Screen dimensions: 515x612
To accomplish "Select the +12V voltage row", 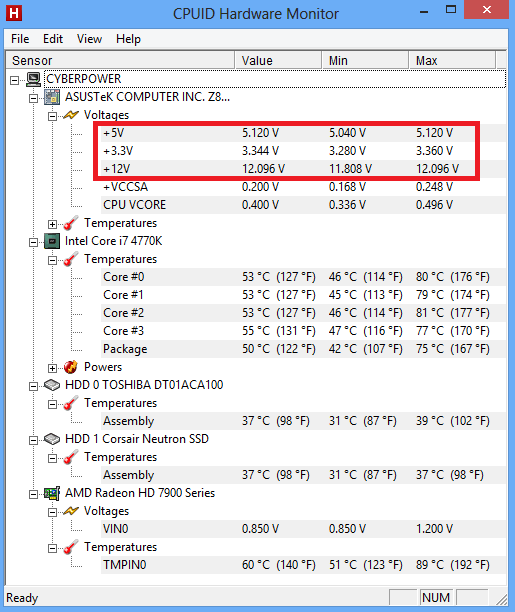I will [303, 169].
